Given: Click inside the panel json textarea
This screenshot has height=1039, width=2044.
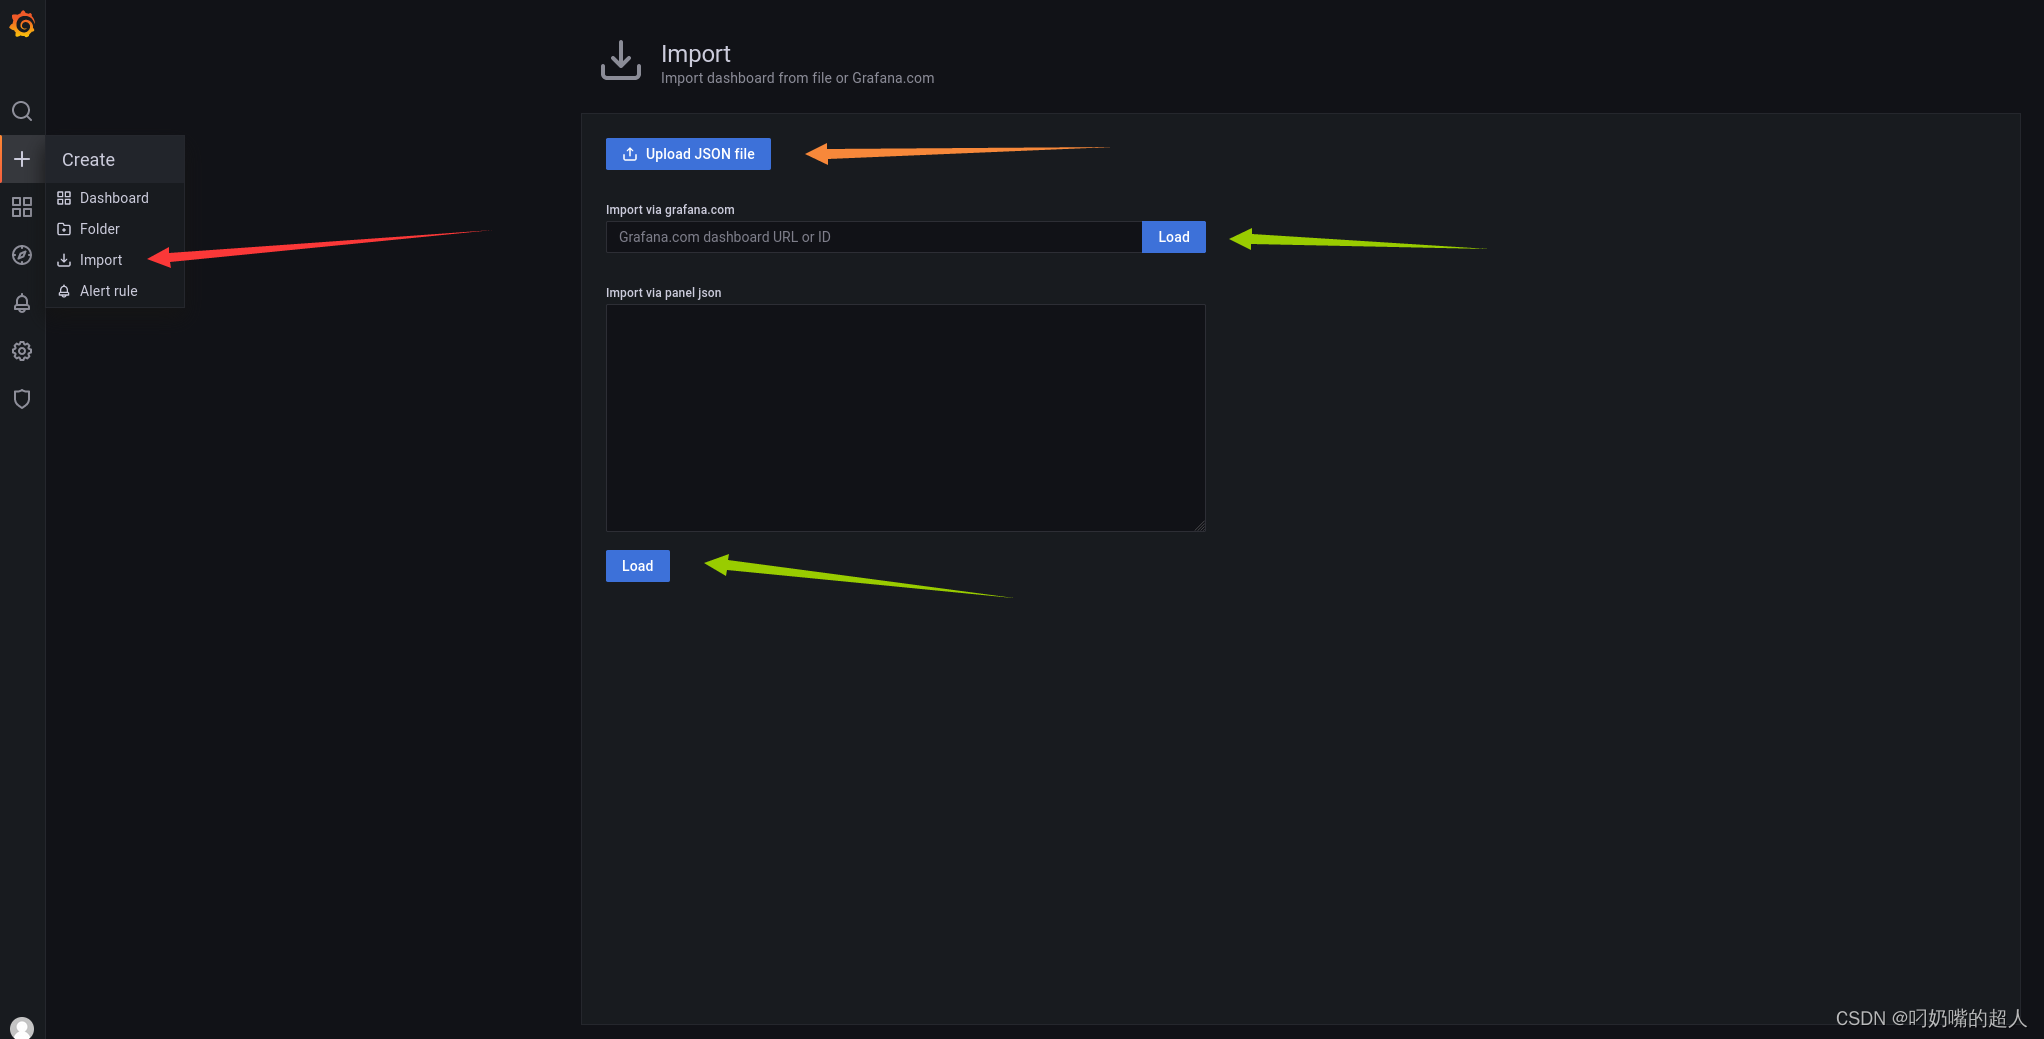Looking at the screenshot, I should (906, 418).
